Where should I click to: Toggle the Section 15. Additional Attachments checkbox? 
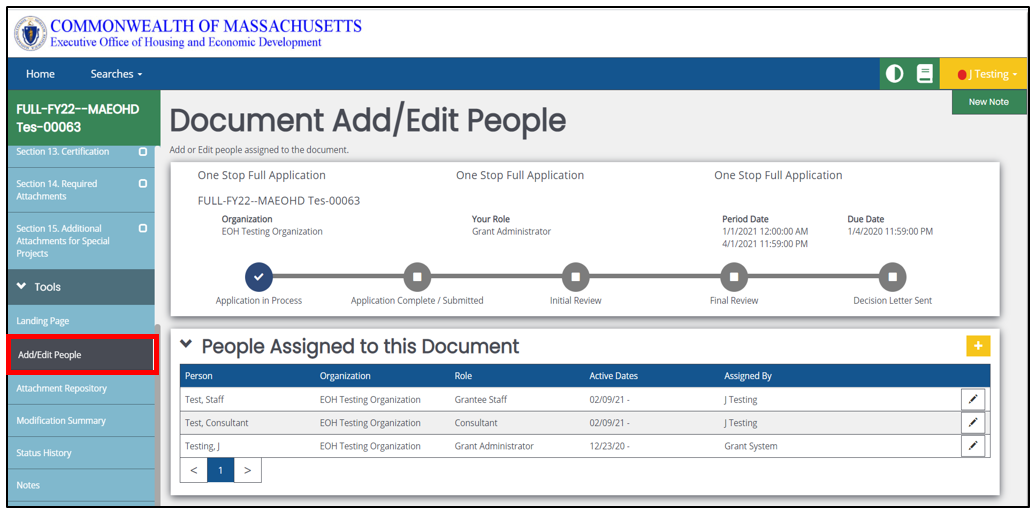click(143, 228)
